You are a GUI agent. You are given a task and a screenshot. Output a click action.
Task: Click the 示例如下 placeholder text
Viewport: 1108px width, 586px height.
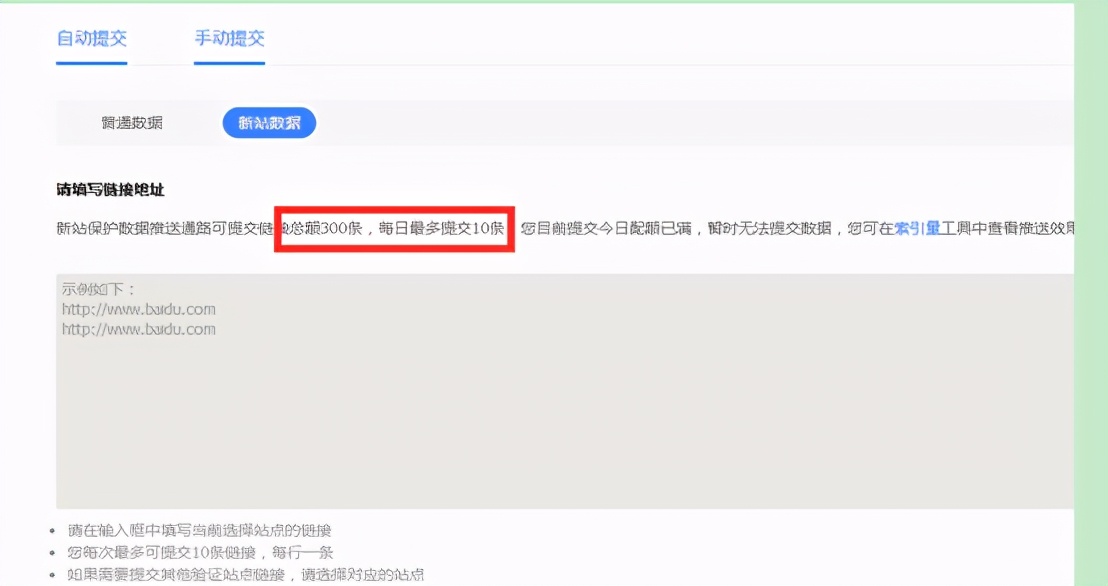pos(95,288)
